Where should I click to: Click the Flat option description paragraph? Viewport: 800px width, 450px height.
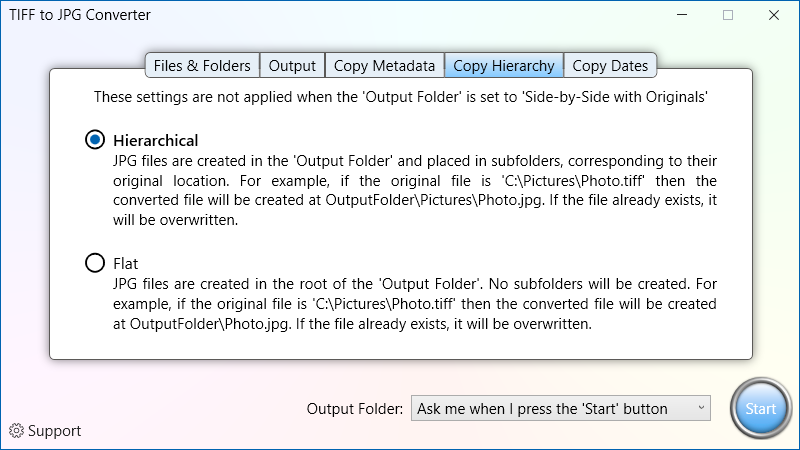click(x=415, y=304)
